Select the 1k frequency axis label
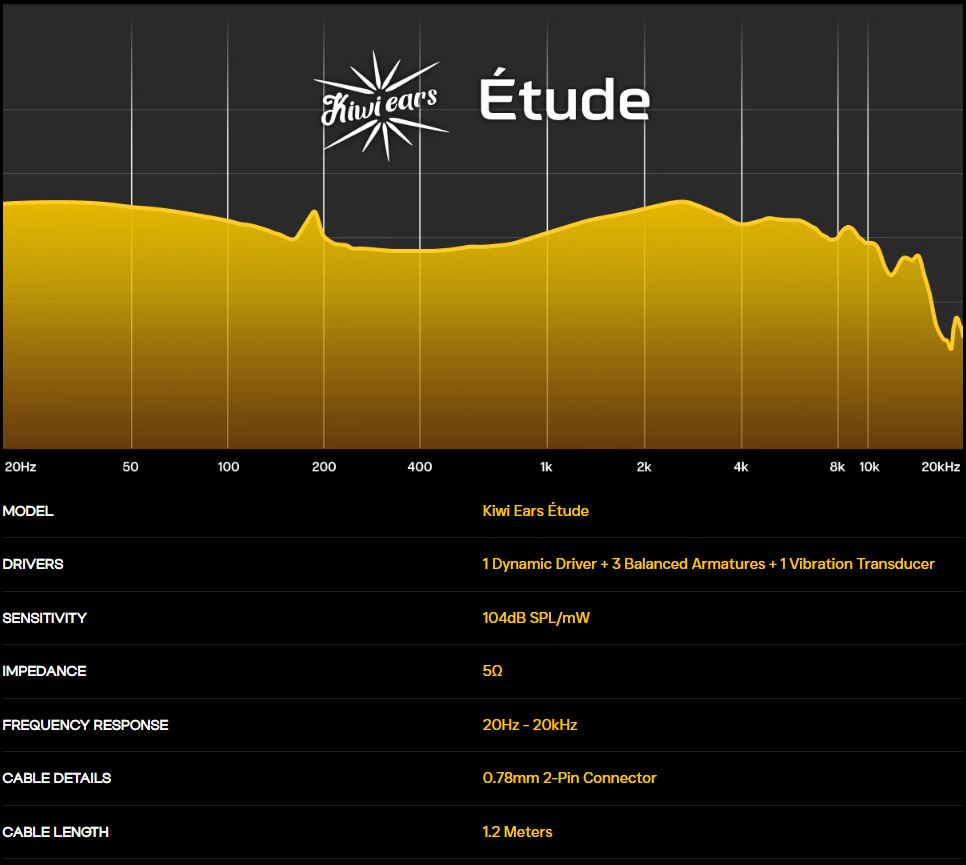 click(546, 467)
